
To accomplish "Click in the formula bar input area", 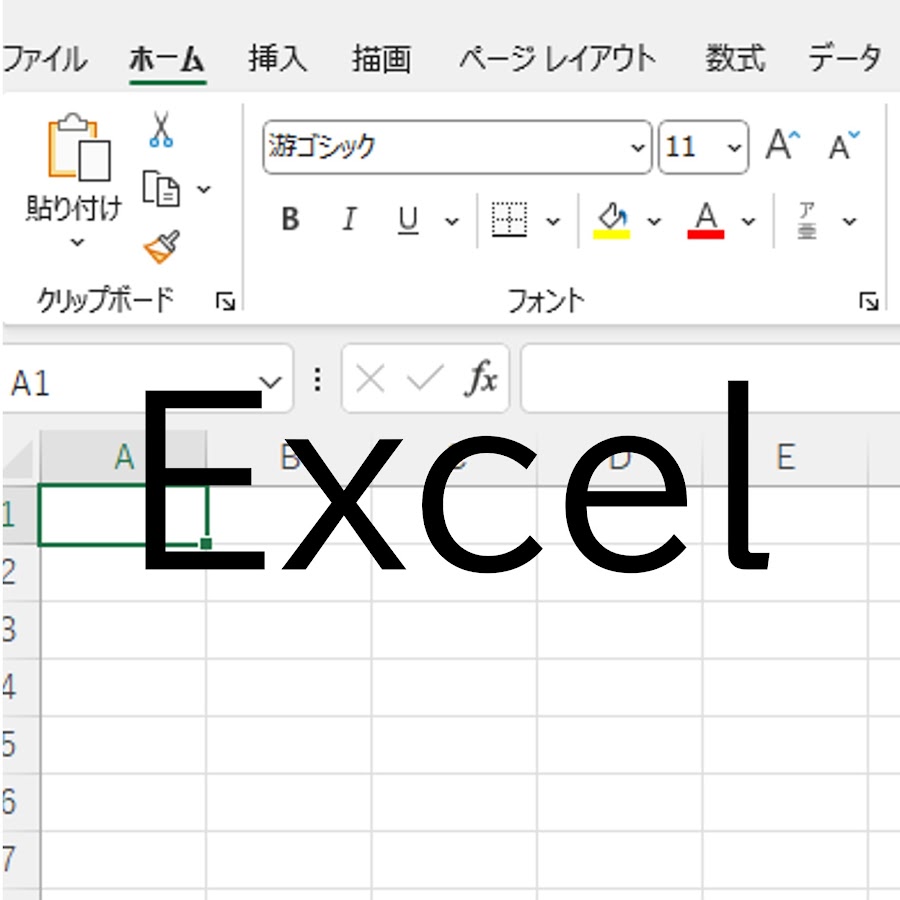I will pyautogui.click(x=710, y=378).
